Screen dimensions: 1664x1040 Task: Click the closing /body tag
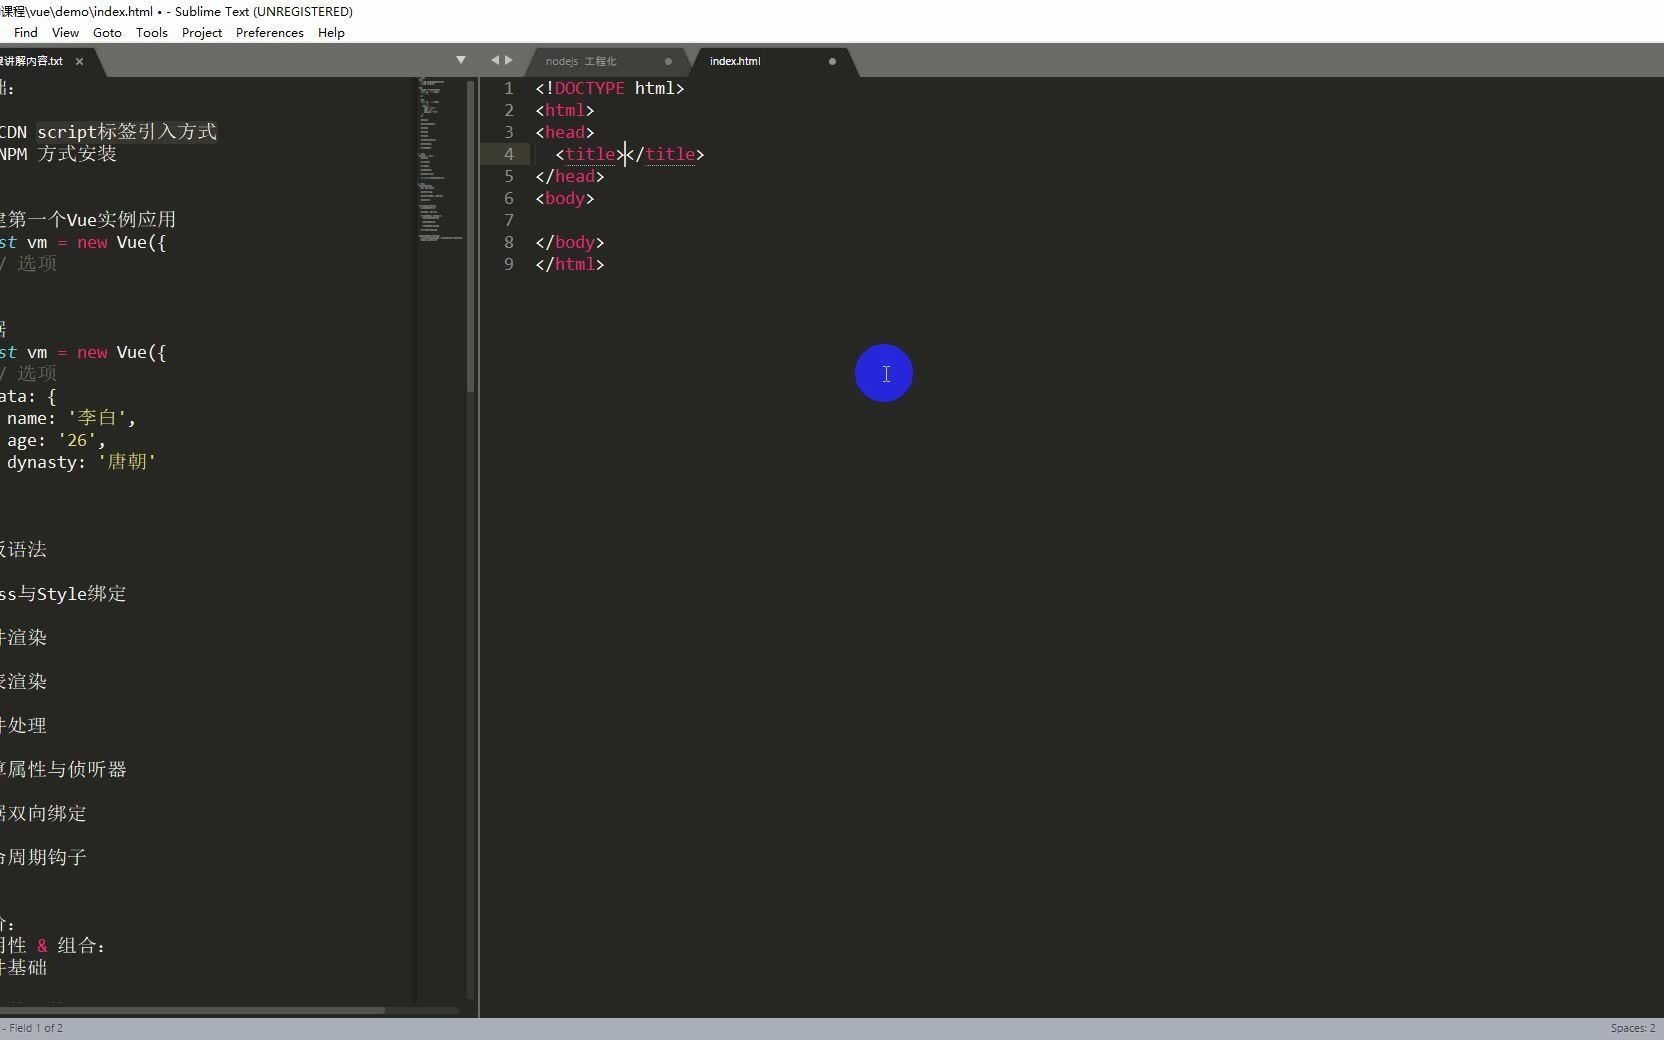[570, 242]
